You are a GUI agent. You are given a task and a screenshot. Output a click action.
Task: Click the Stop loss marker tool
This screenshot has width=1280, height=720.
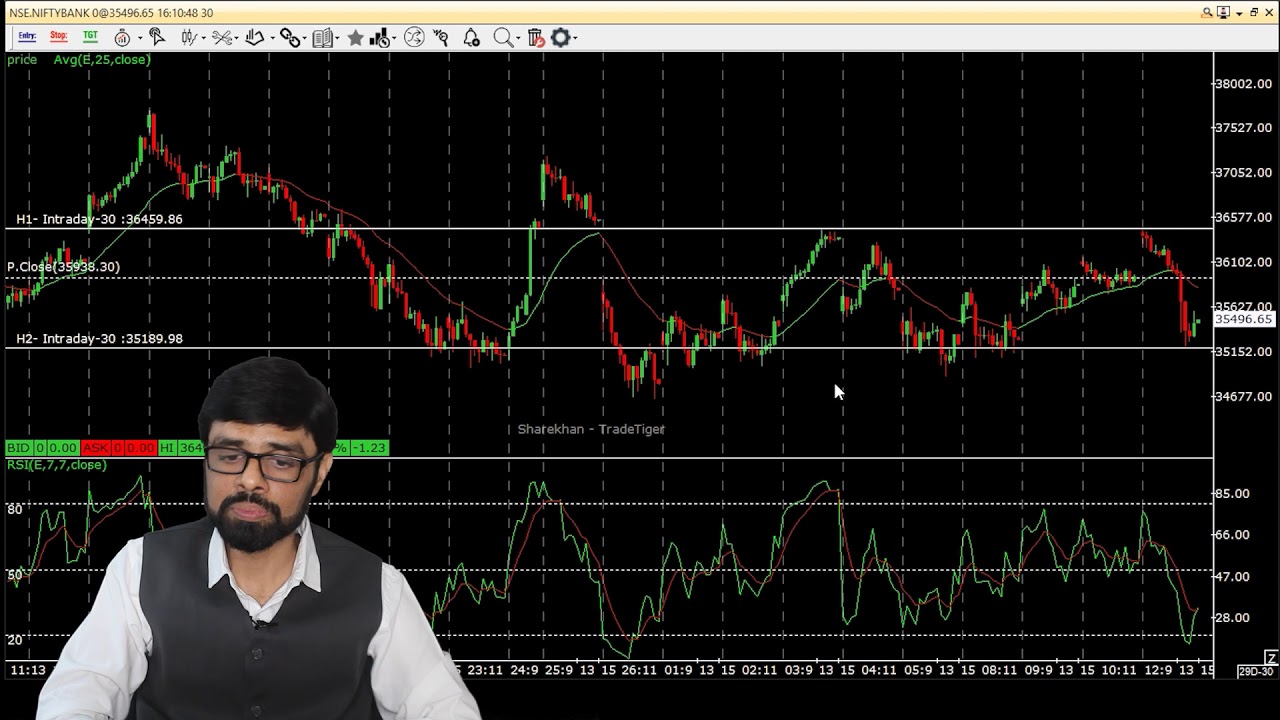click(59, 37)
